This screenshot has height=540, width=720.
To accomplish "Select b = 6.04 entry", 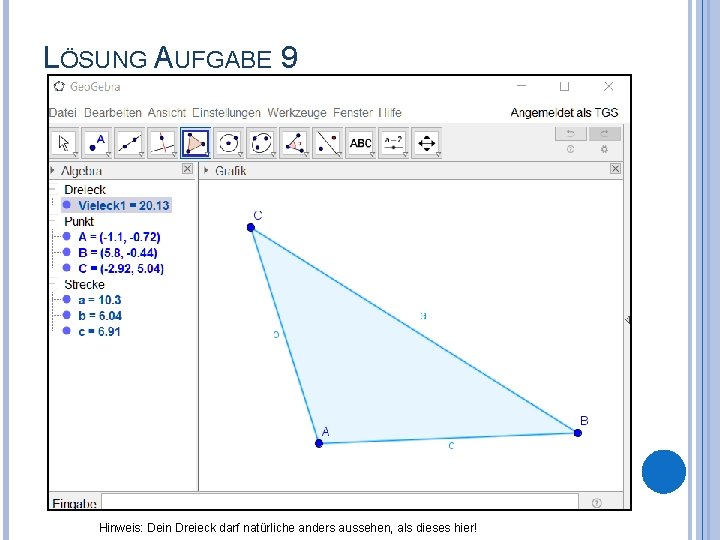I will (100, 315).
